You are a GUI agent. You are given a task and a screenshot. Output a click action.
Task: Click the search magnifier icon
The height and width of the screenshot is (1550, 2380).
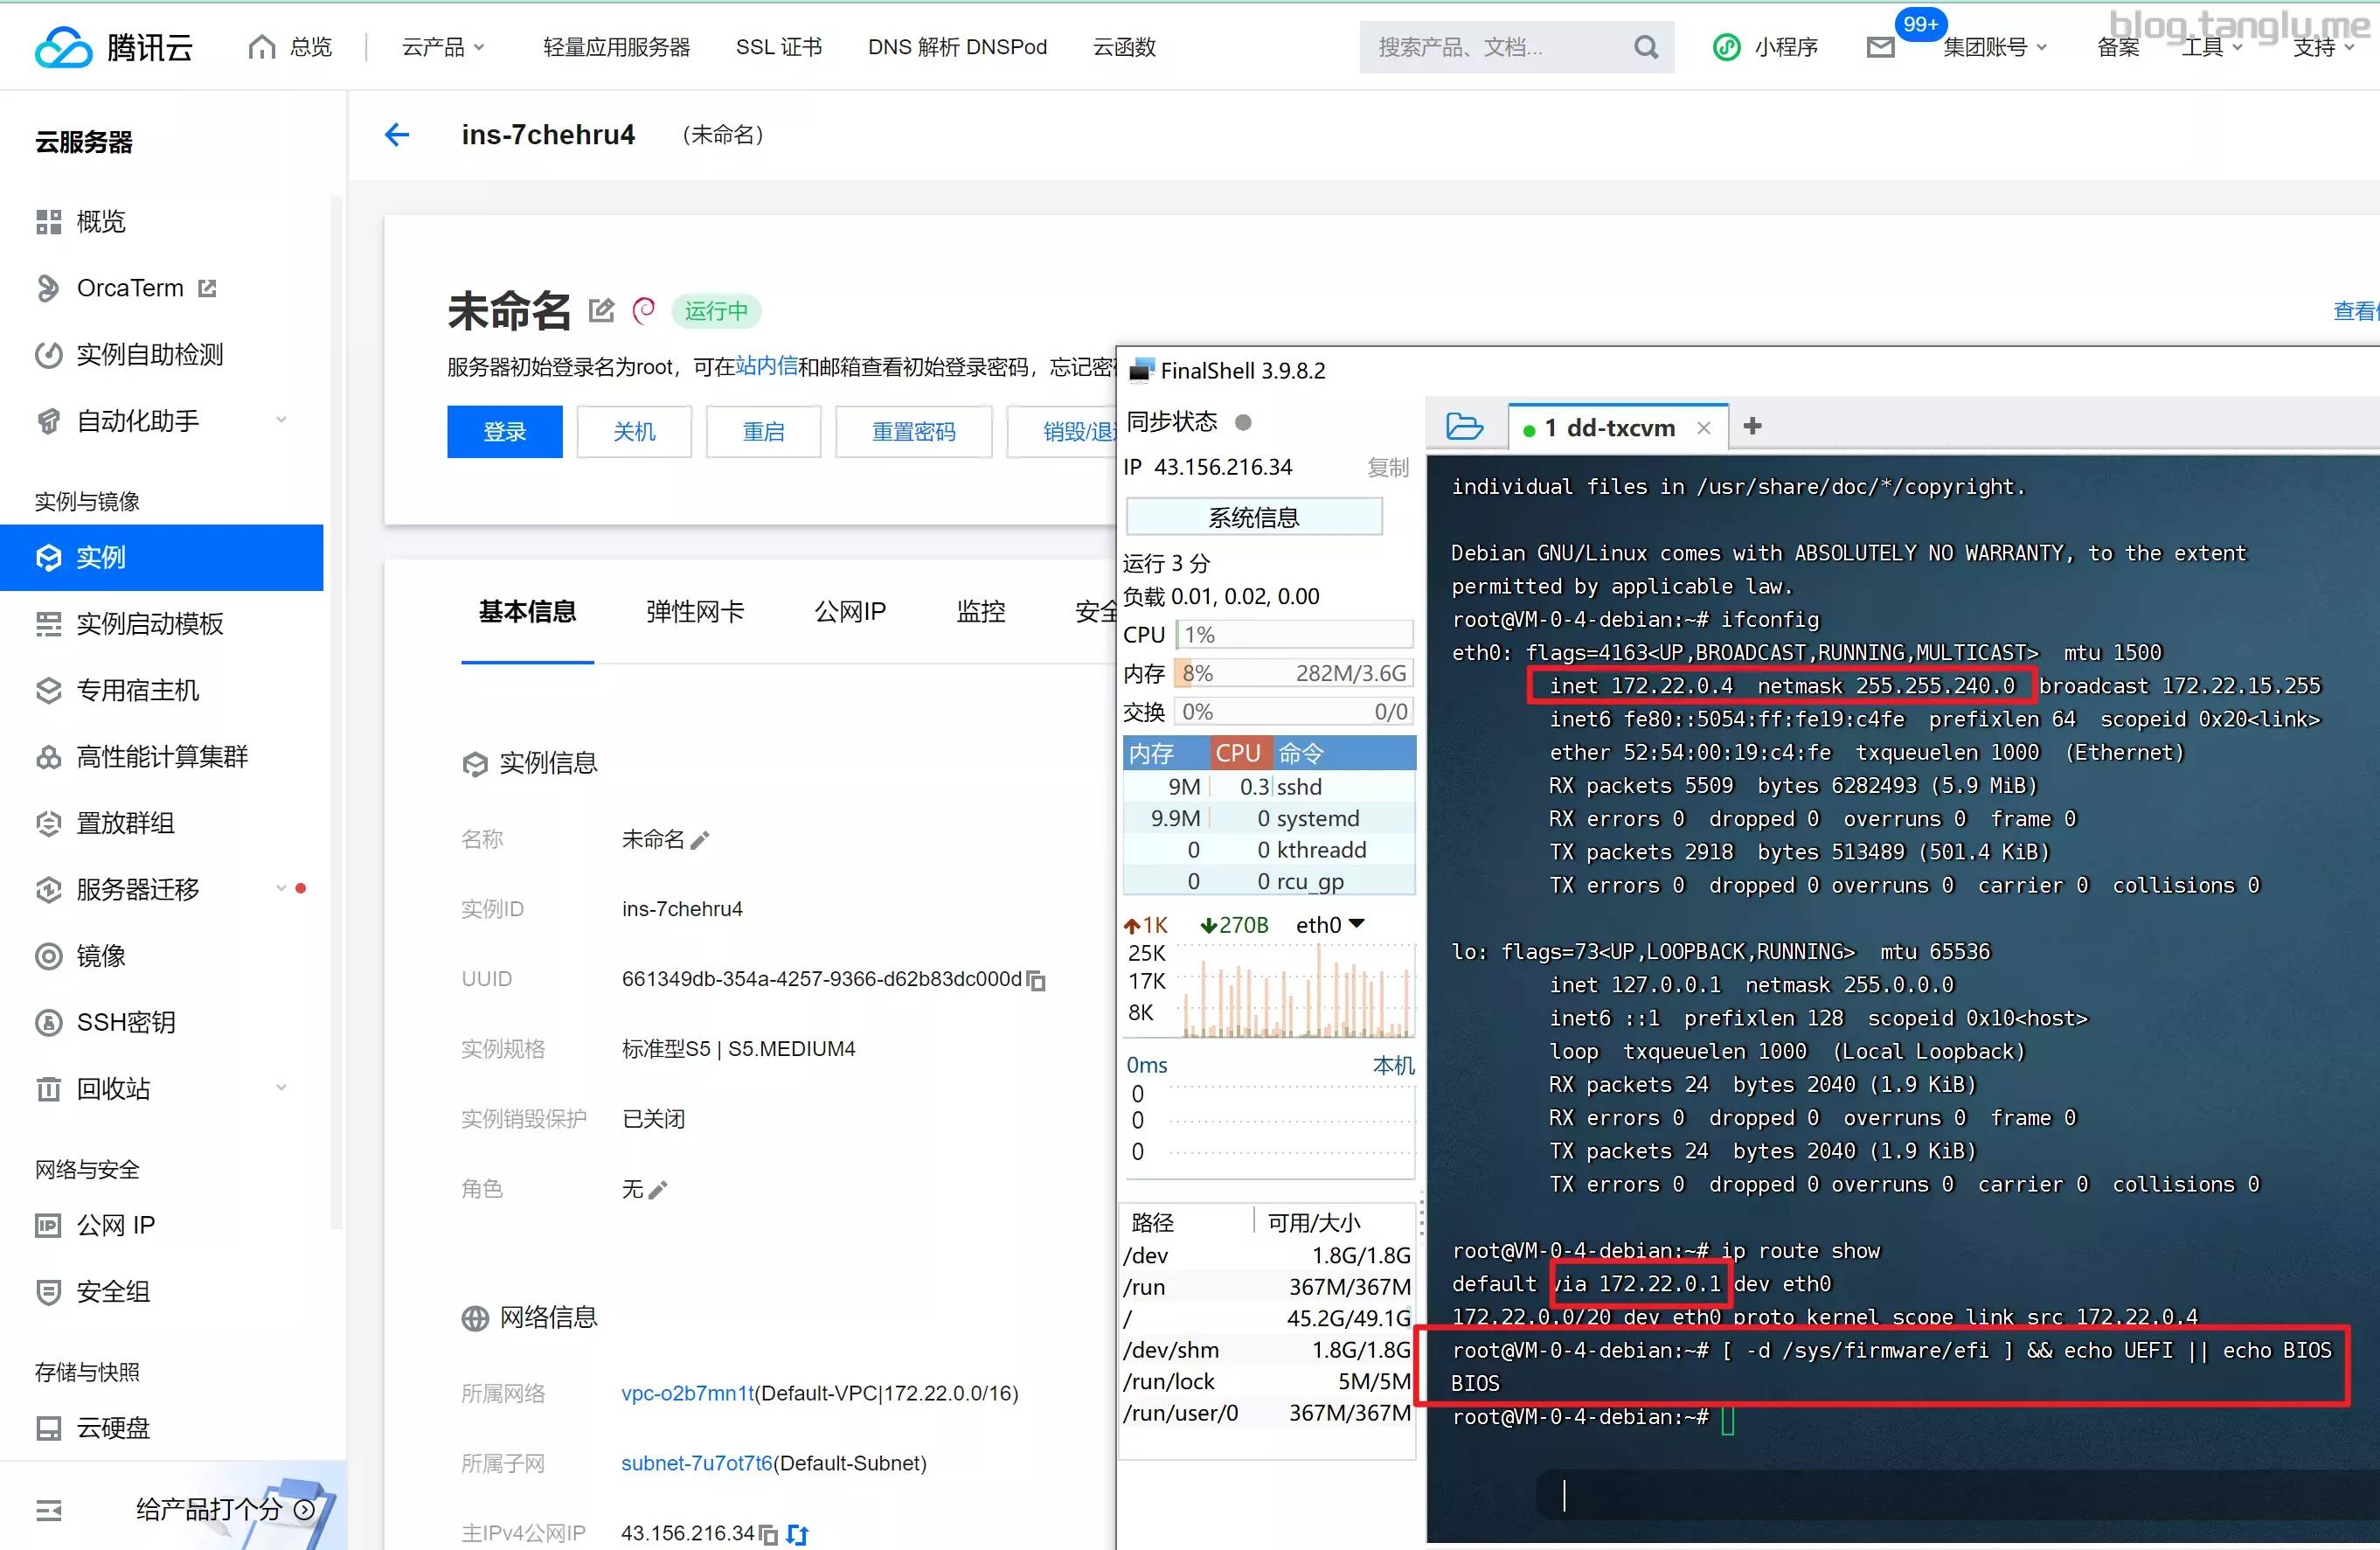coord(1645,46)
